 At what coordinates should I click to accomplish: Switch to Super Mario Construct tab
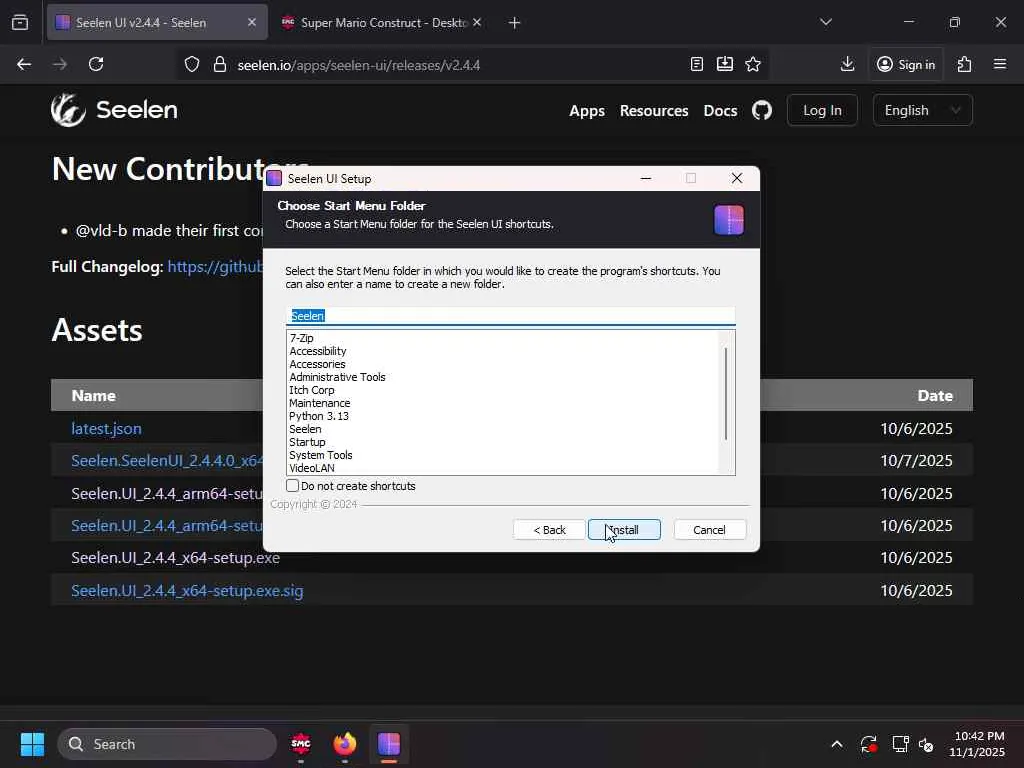382,22
